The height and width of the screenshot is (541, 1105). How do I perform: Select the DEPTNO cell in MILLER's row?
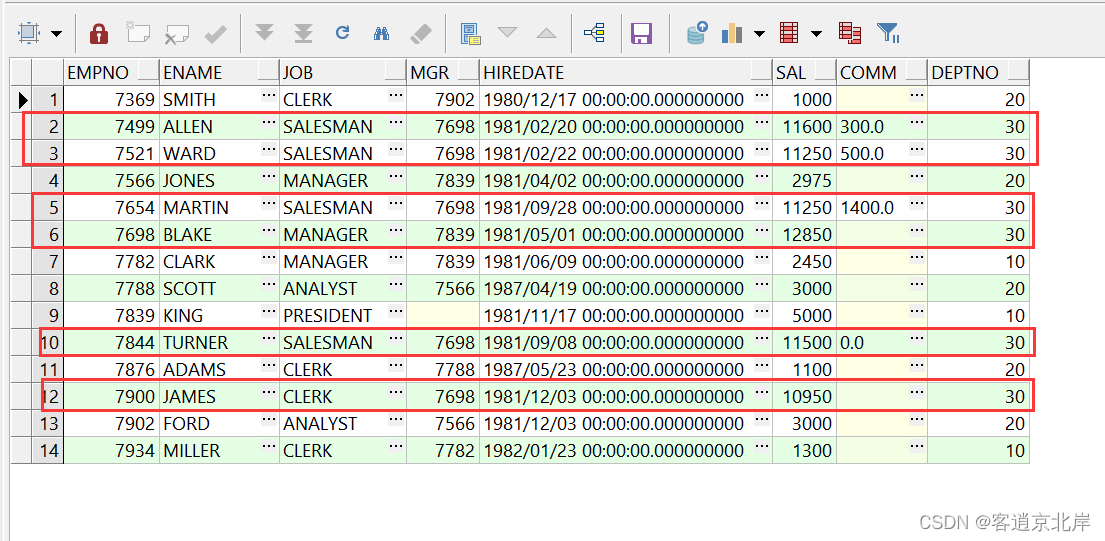coord(978,451)
